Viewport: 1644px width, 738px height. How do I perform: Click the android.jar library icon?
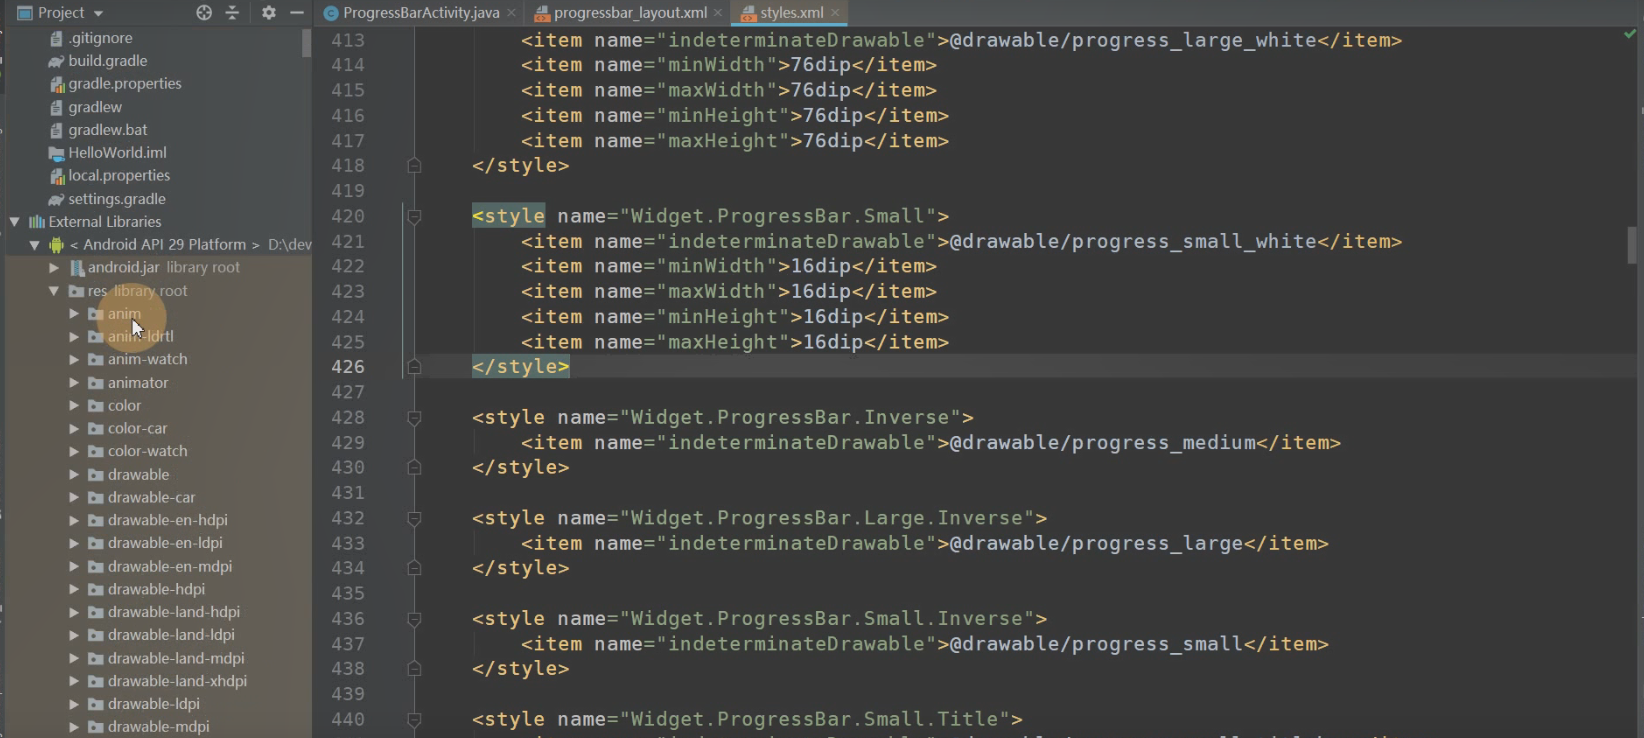click(x=76, y=268)
